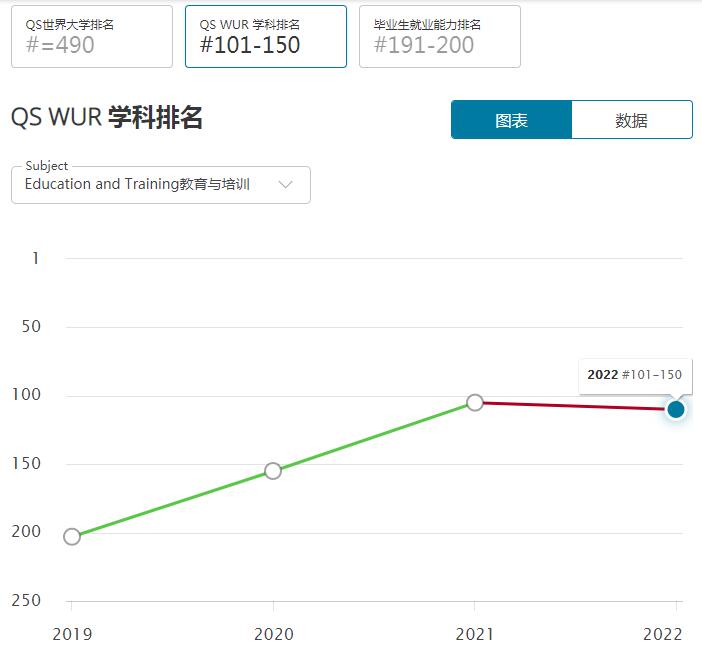
Task: Click the highlighted blue 2022 data point
Action: pos(676,409)
